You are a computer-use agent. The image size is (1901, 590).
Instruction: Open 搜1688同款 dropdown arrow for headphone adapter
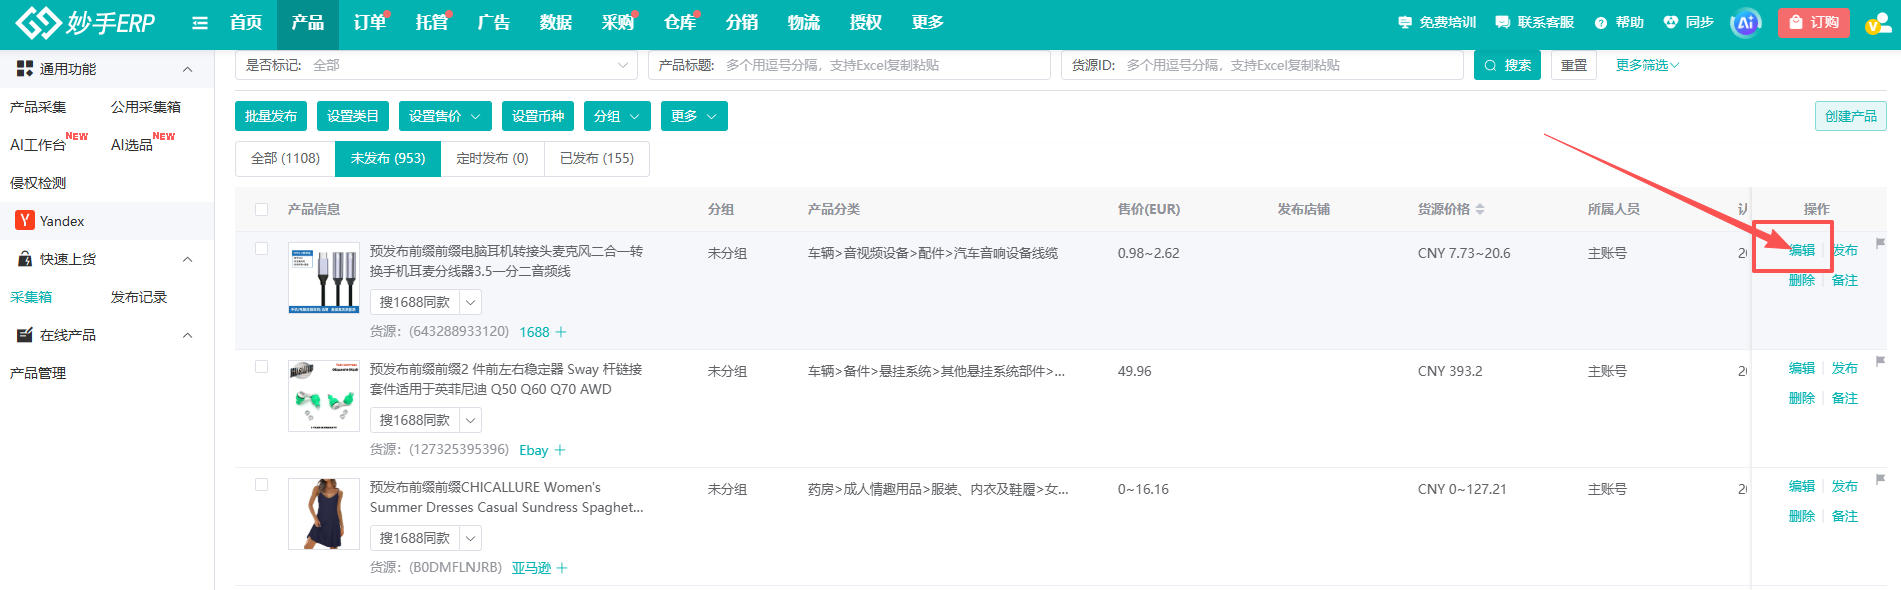[470, 302]
